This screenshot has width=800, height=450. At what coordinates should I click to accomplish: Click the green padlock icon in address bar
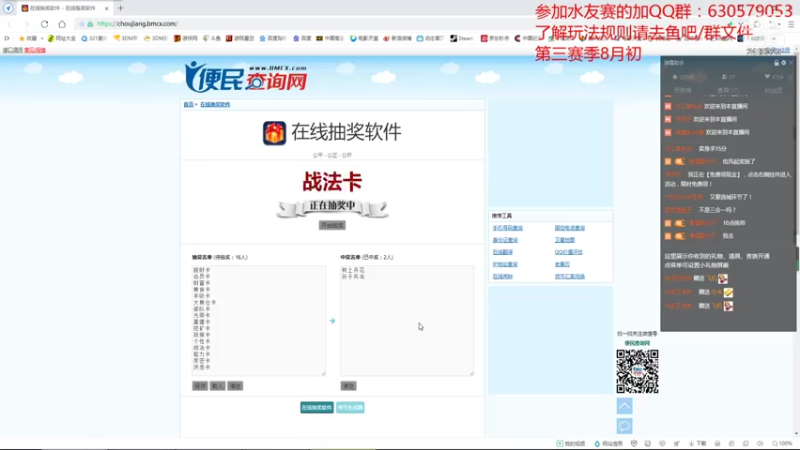pos(90,24)
